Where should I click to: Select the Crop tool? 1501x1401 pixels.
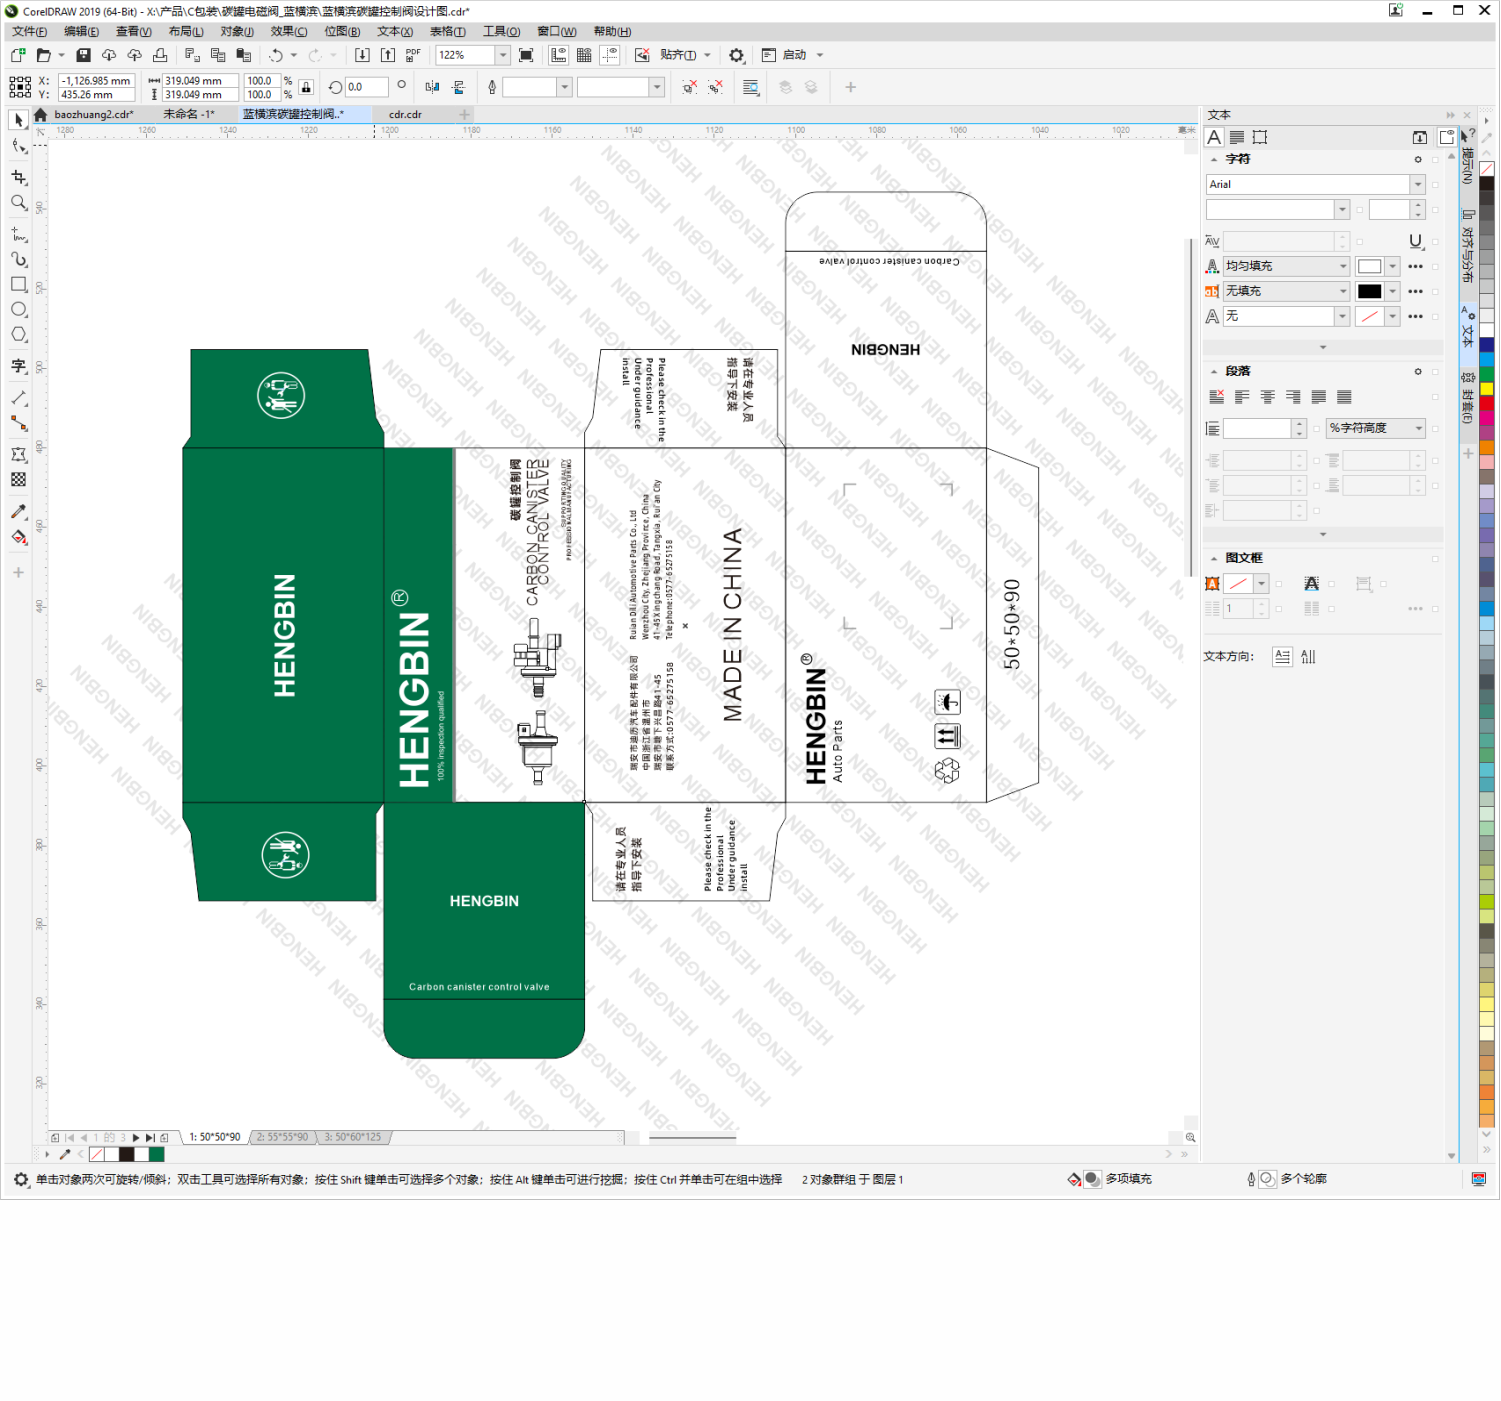(x=18, y=177)
